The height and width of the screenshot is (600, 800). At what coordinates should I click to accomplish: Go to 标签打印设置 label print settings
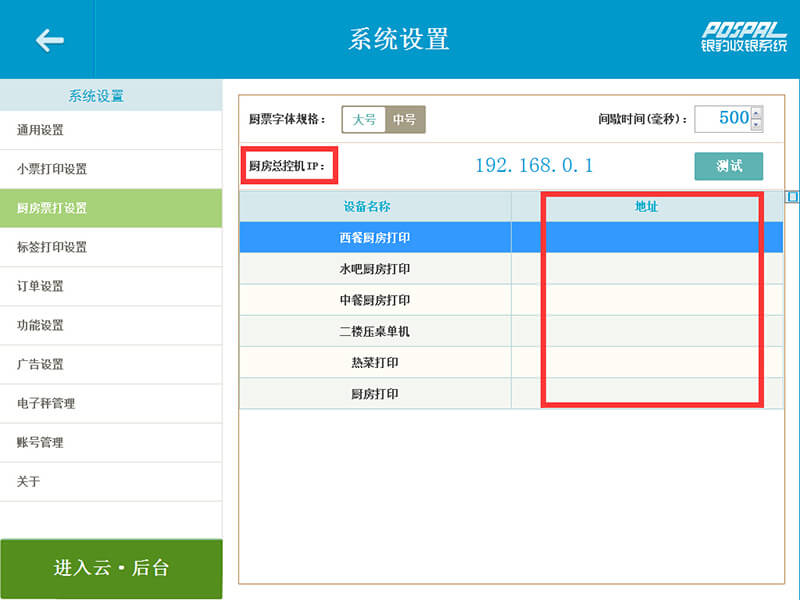point(52,247)
